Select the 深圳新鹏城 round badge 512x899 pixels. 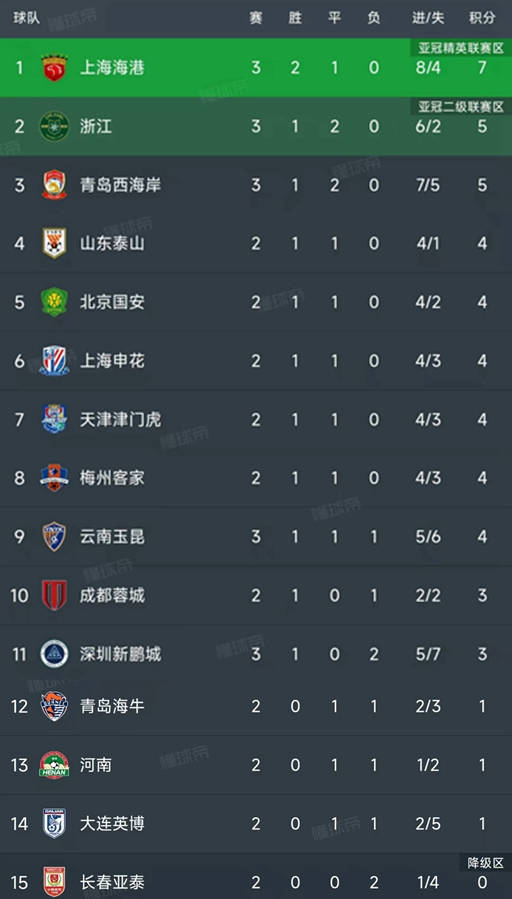pyautogui.click(x=54, y=654)
